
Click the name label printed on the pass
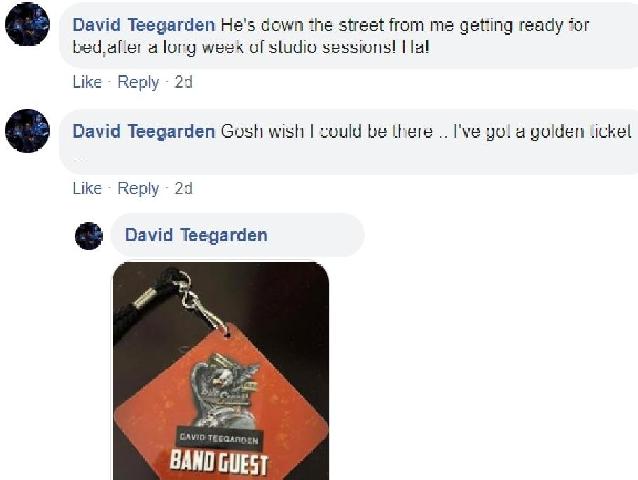(x=219, y=439)
